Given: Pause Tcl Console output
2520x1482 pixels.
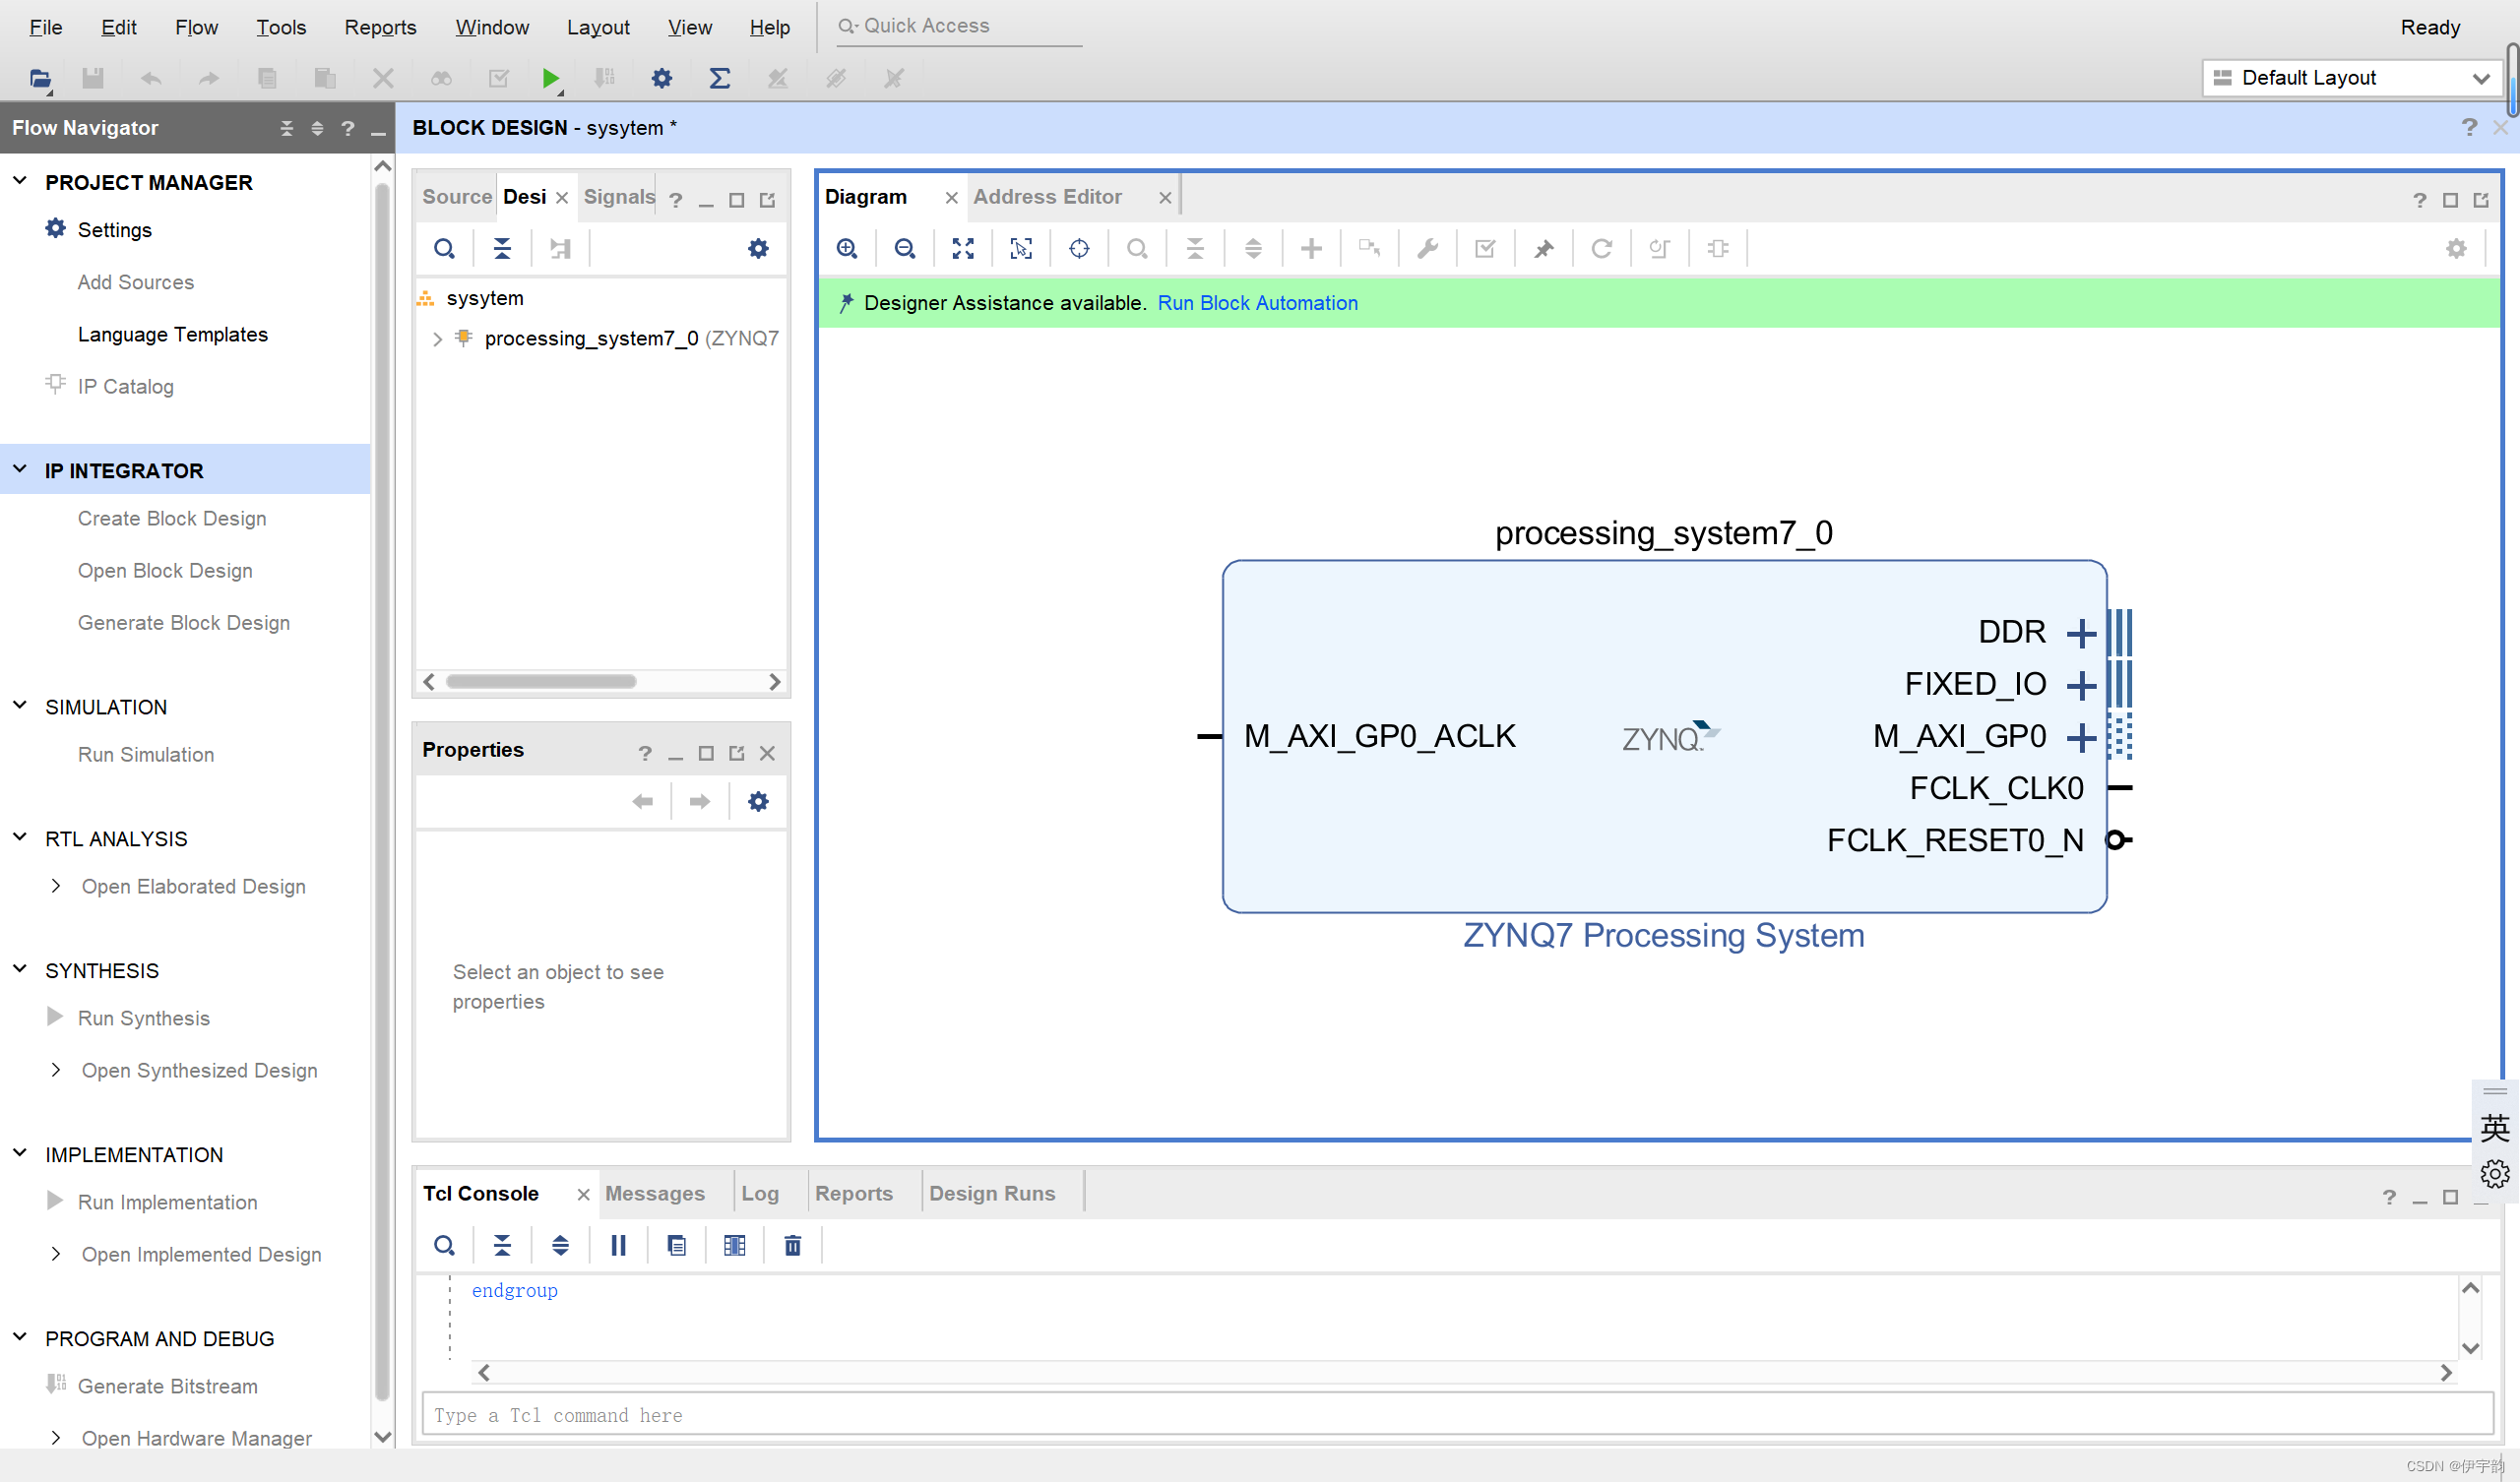Looking at the screenshot, I should click(x=618, y=1245).
